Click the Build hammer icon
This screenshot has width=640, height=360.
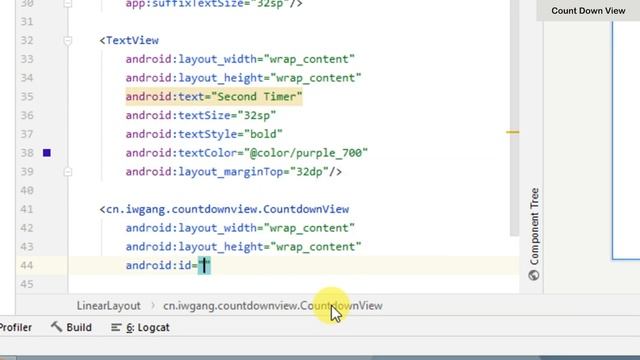tap(56, 327)
